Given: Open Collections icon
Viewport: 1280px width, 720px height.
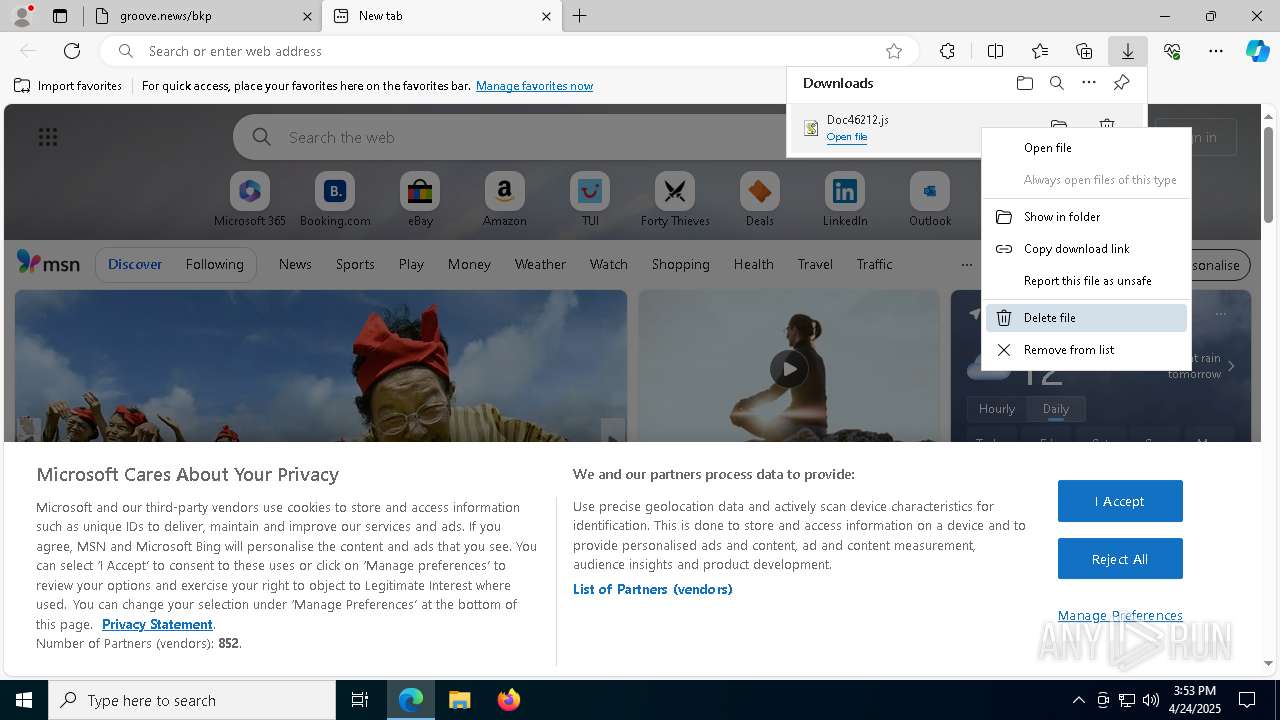Looking at the screenshot, I should [x=1084, y=51].
